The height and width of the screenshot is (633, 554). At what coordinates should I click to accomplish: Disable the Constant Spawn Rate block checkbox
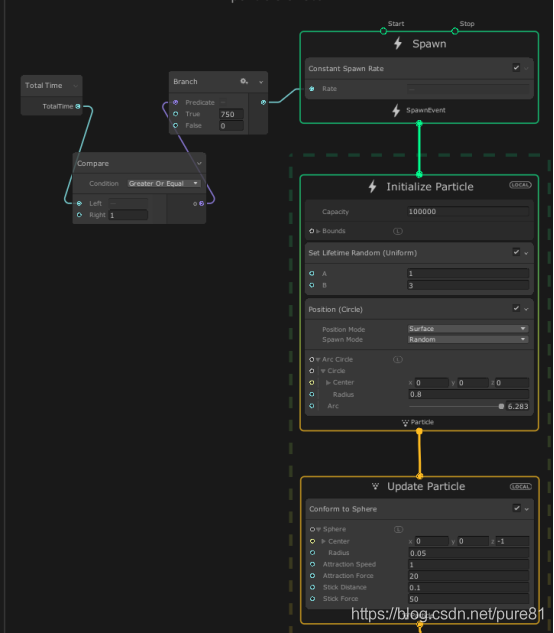516,67
